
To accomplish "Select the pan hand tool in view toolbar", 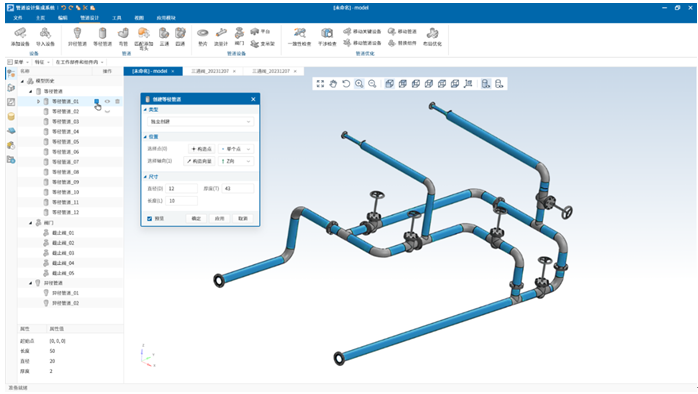I will click(333, 84).
